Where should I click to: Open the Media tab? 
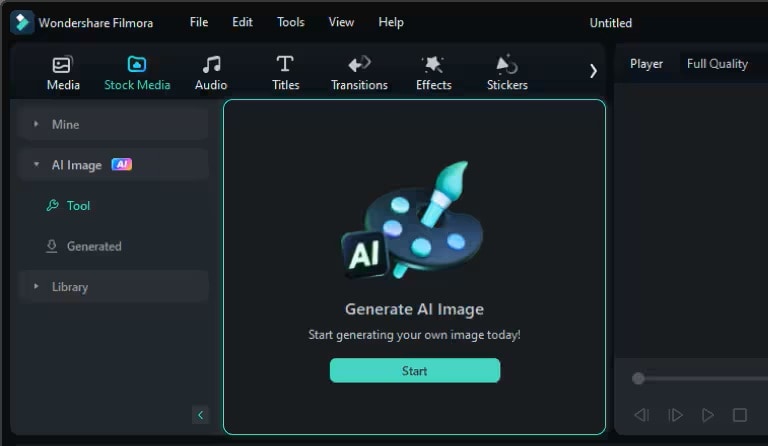(x=63, y=73)
